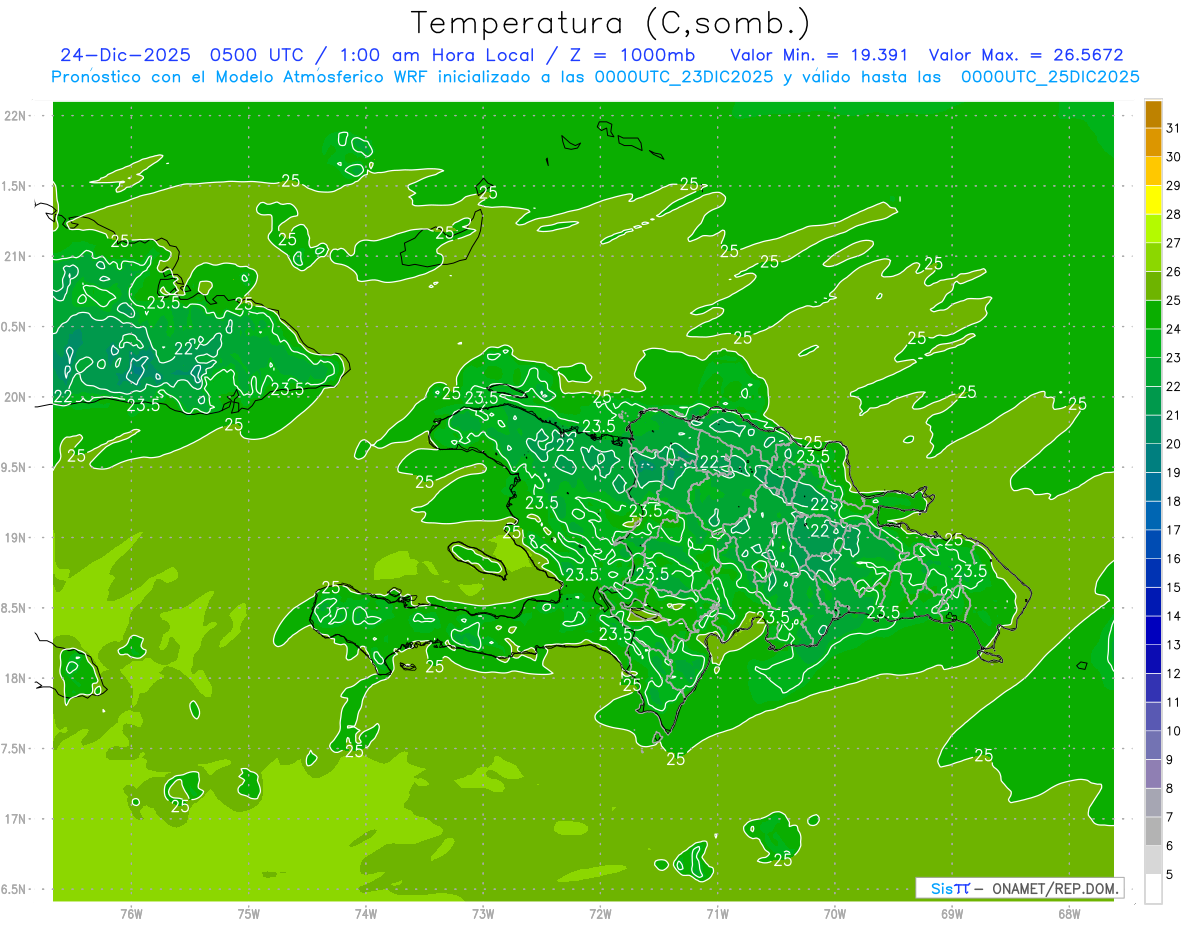Click the 69W longitude label
This screenshot has width=1200, height=927.
[x=952, y=914]
